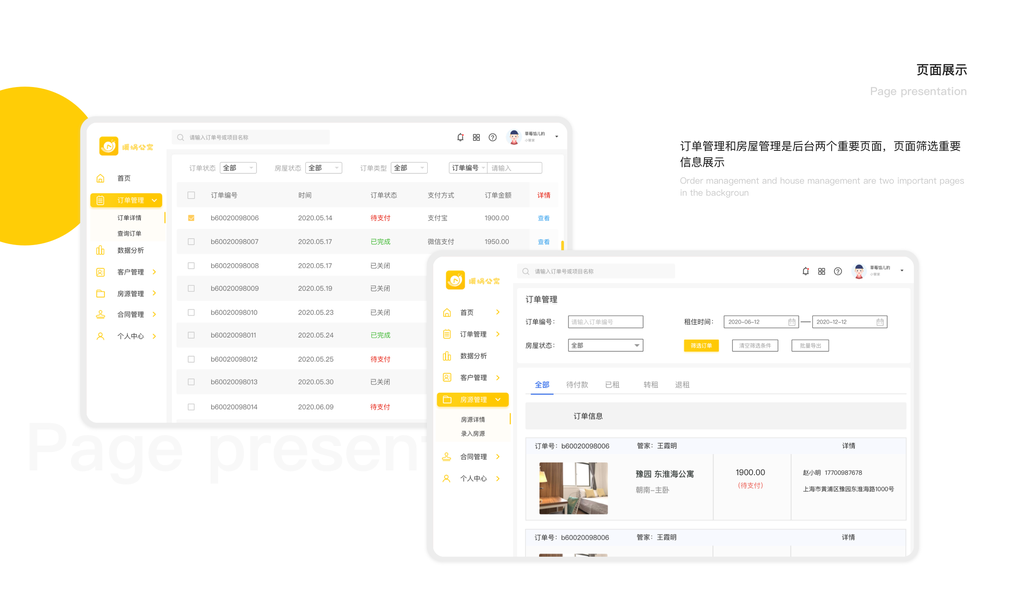The image size is (1027, 600).
Task: Click the 清空筛选条件 button
Action: coord(755,345)
